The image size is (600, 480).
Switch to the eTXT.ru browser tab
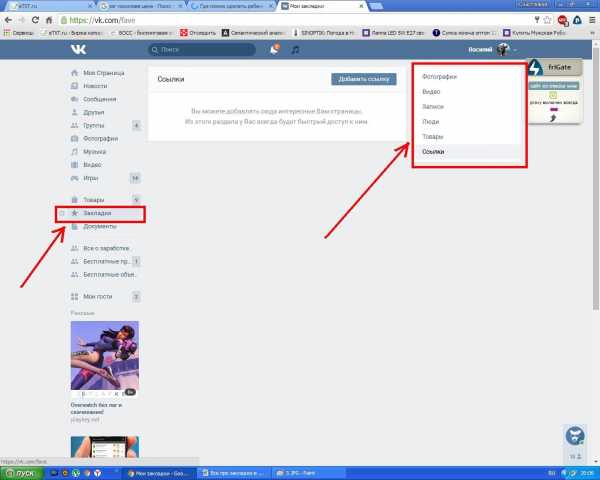click(x=50, y=6)
